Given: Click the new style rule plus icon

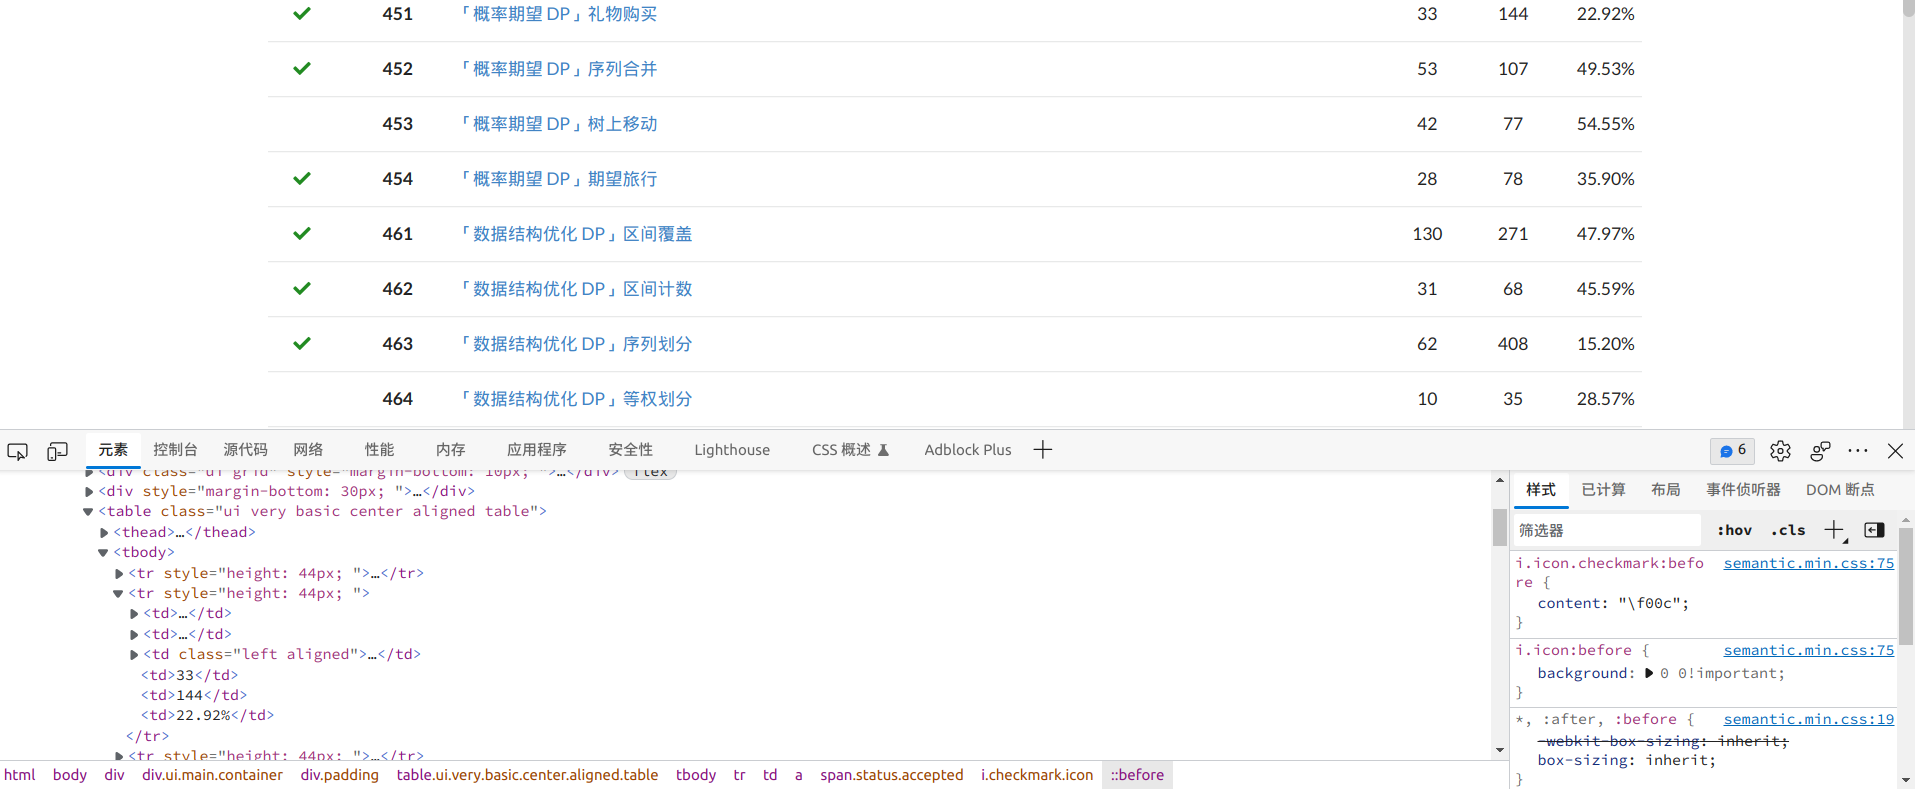Looking at the screenshot, I should pos(1834,530).
